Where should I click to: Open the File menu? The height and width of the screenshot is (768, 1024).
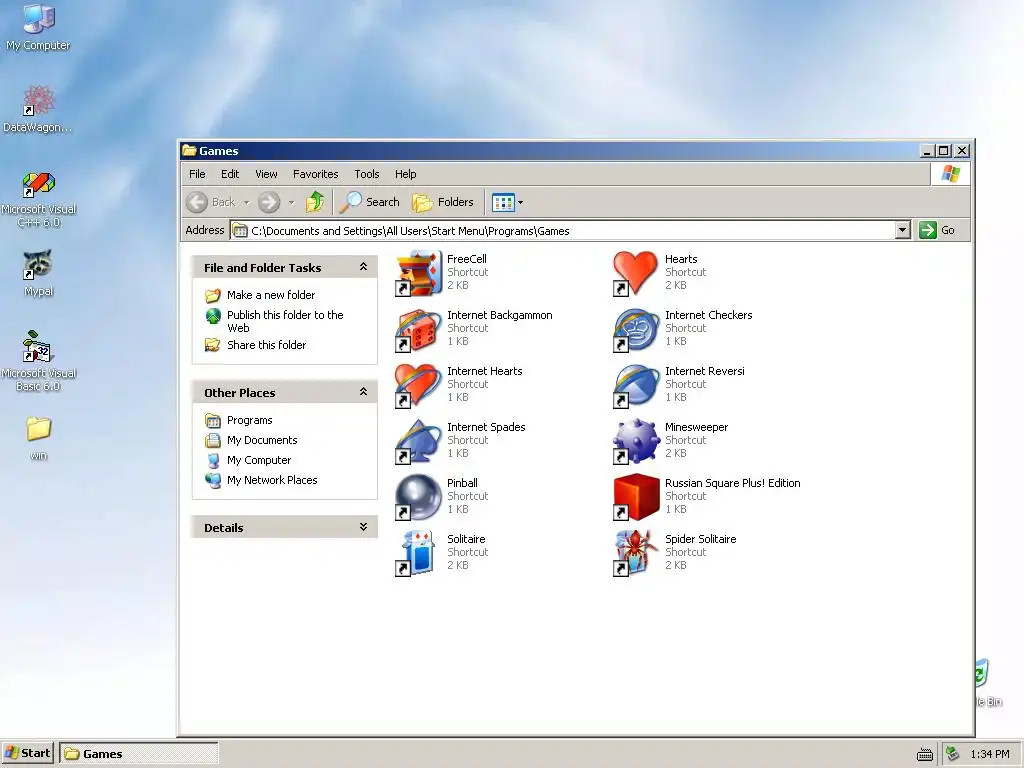pos(197,174)
